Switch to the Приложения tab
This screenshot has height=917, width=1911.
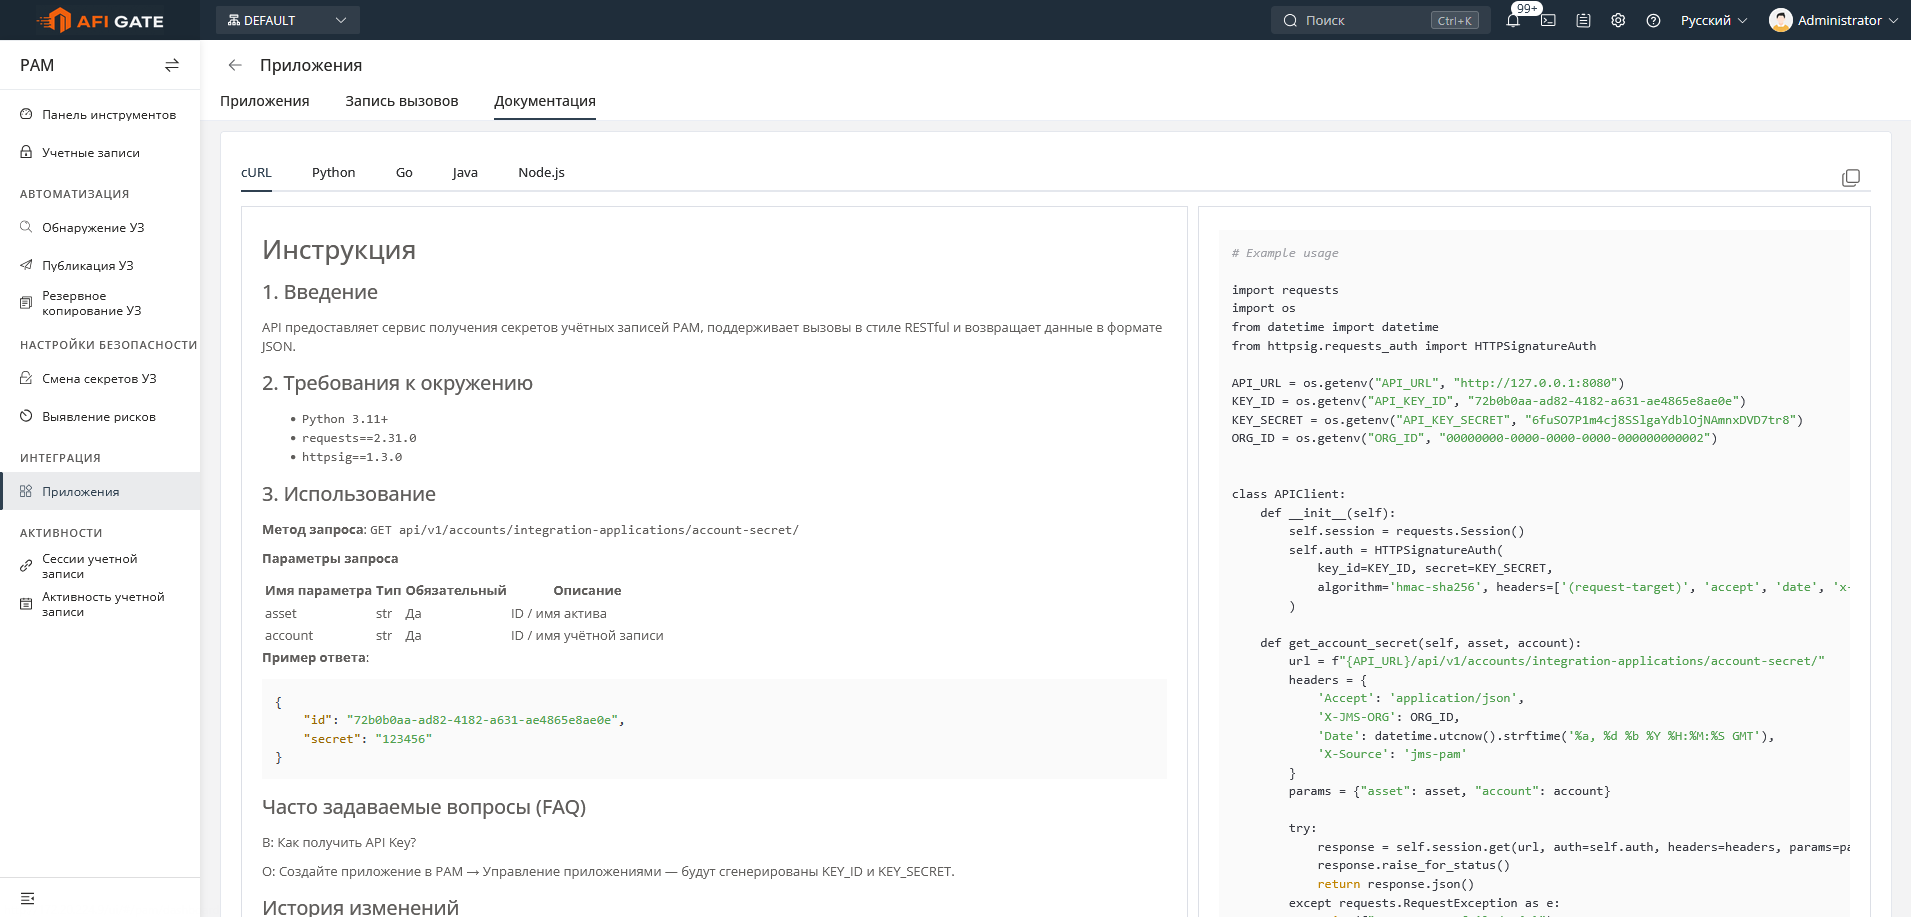point(265,101)
